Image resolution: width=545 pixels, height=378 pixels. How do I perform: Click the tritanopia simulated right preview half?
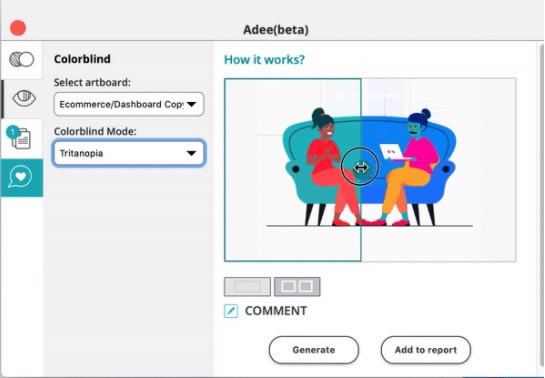click(439, 170)
